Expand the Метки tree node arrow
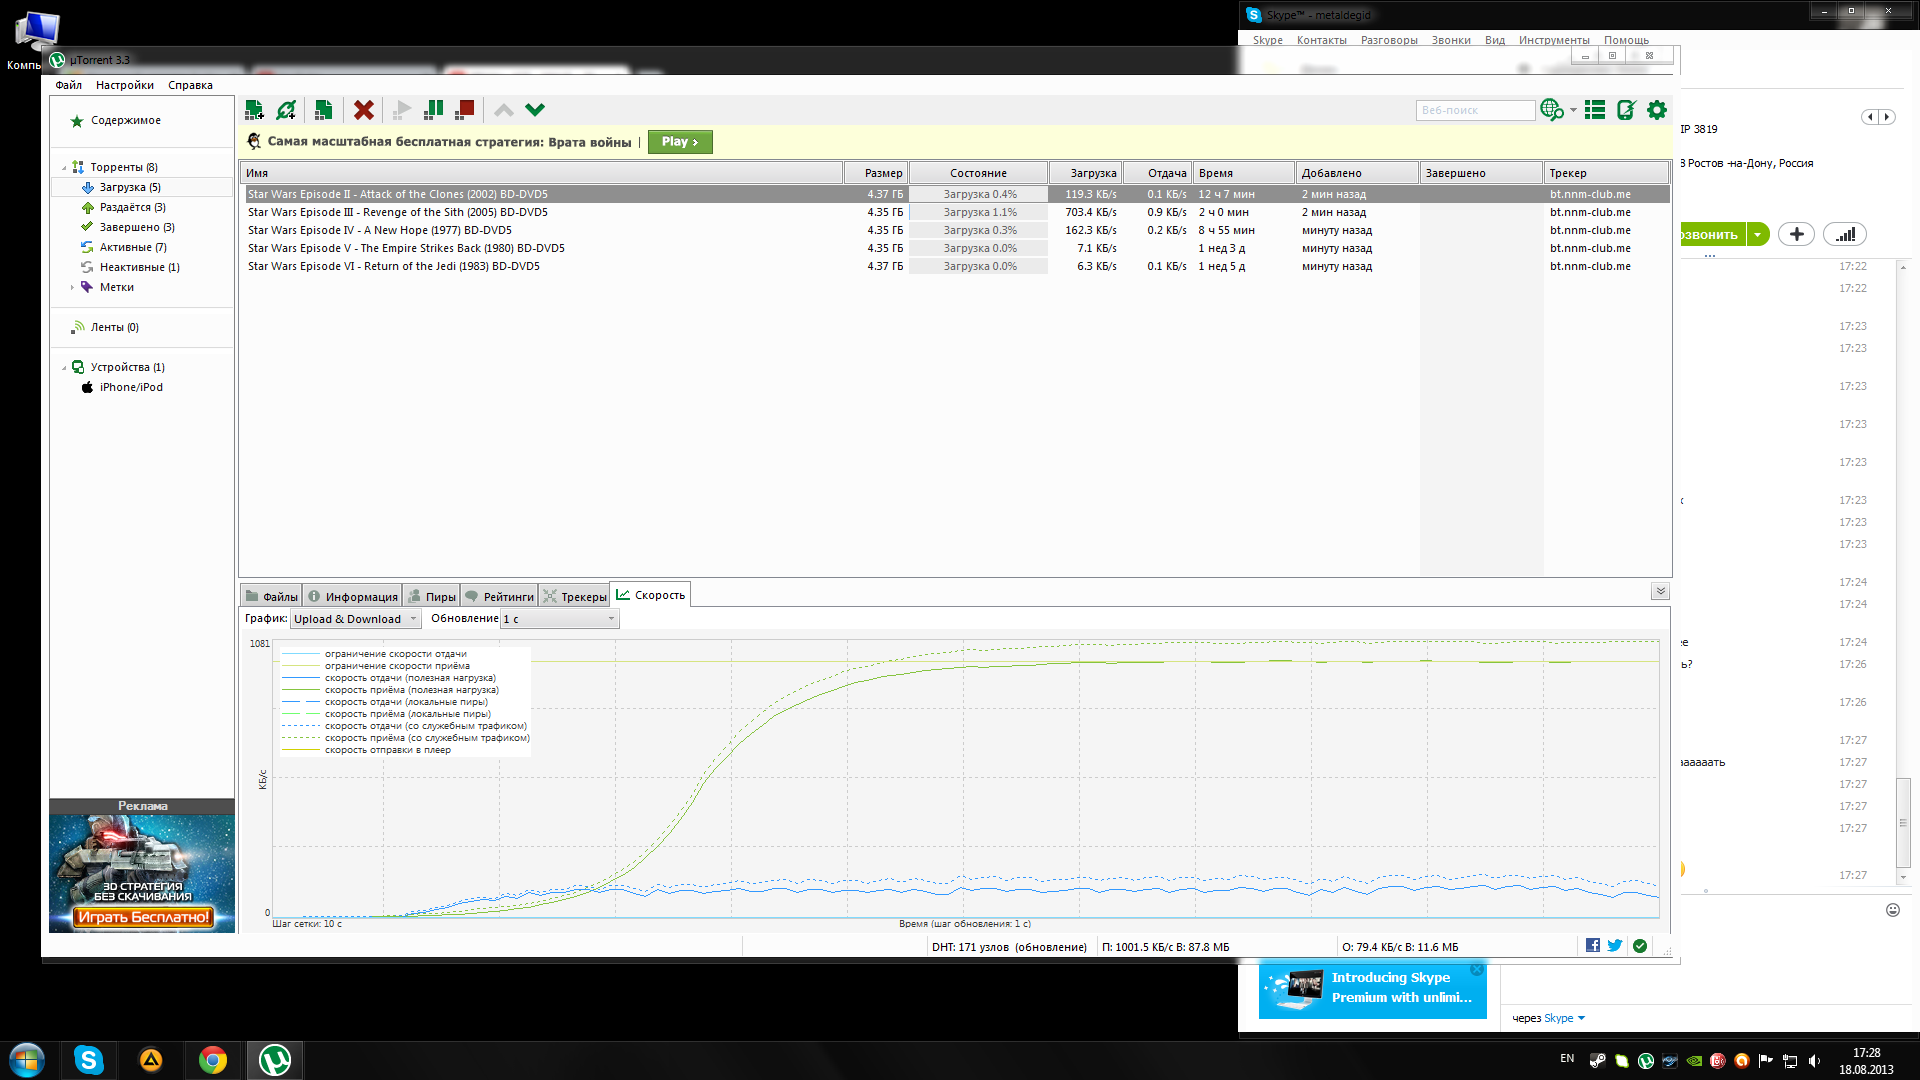1920x1080 pixels. (72, 287)
